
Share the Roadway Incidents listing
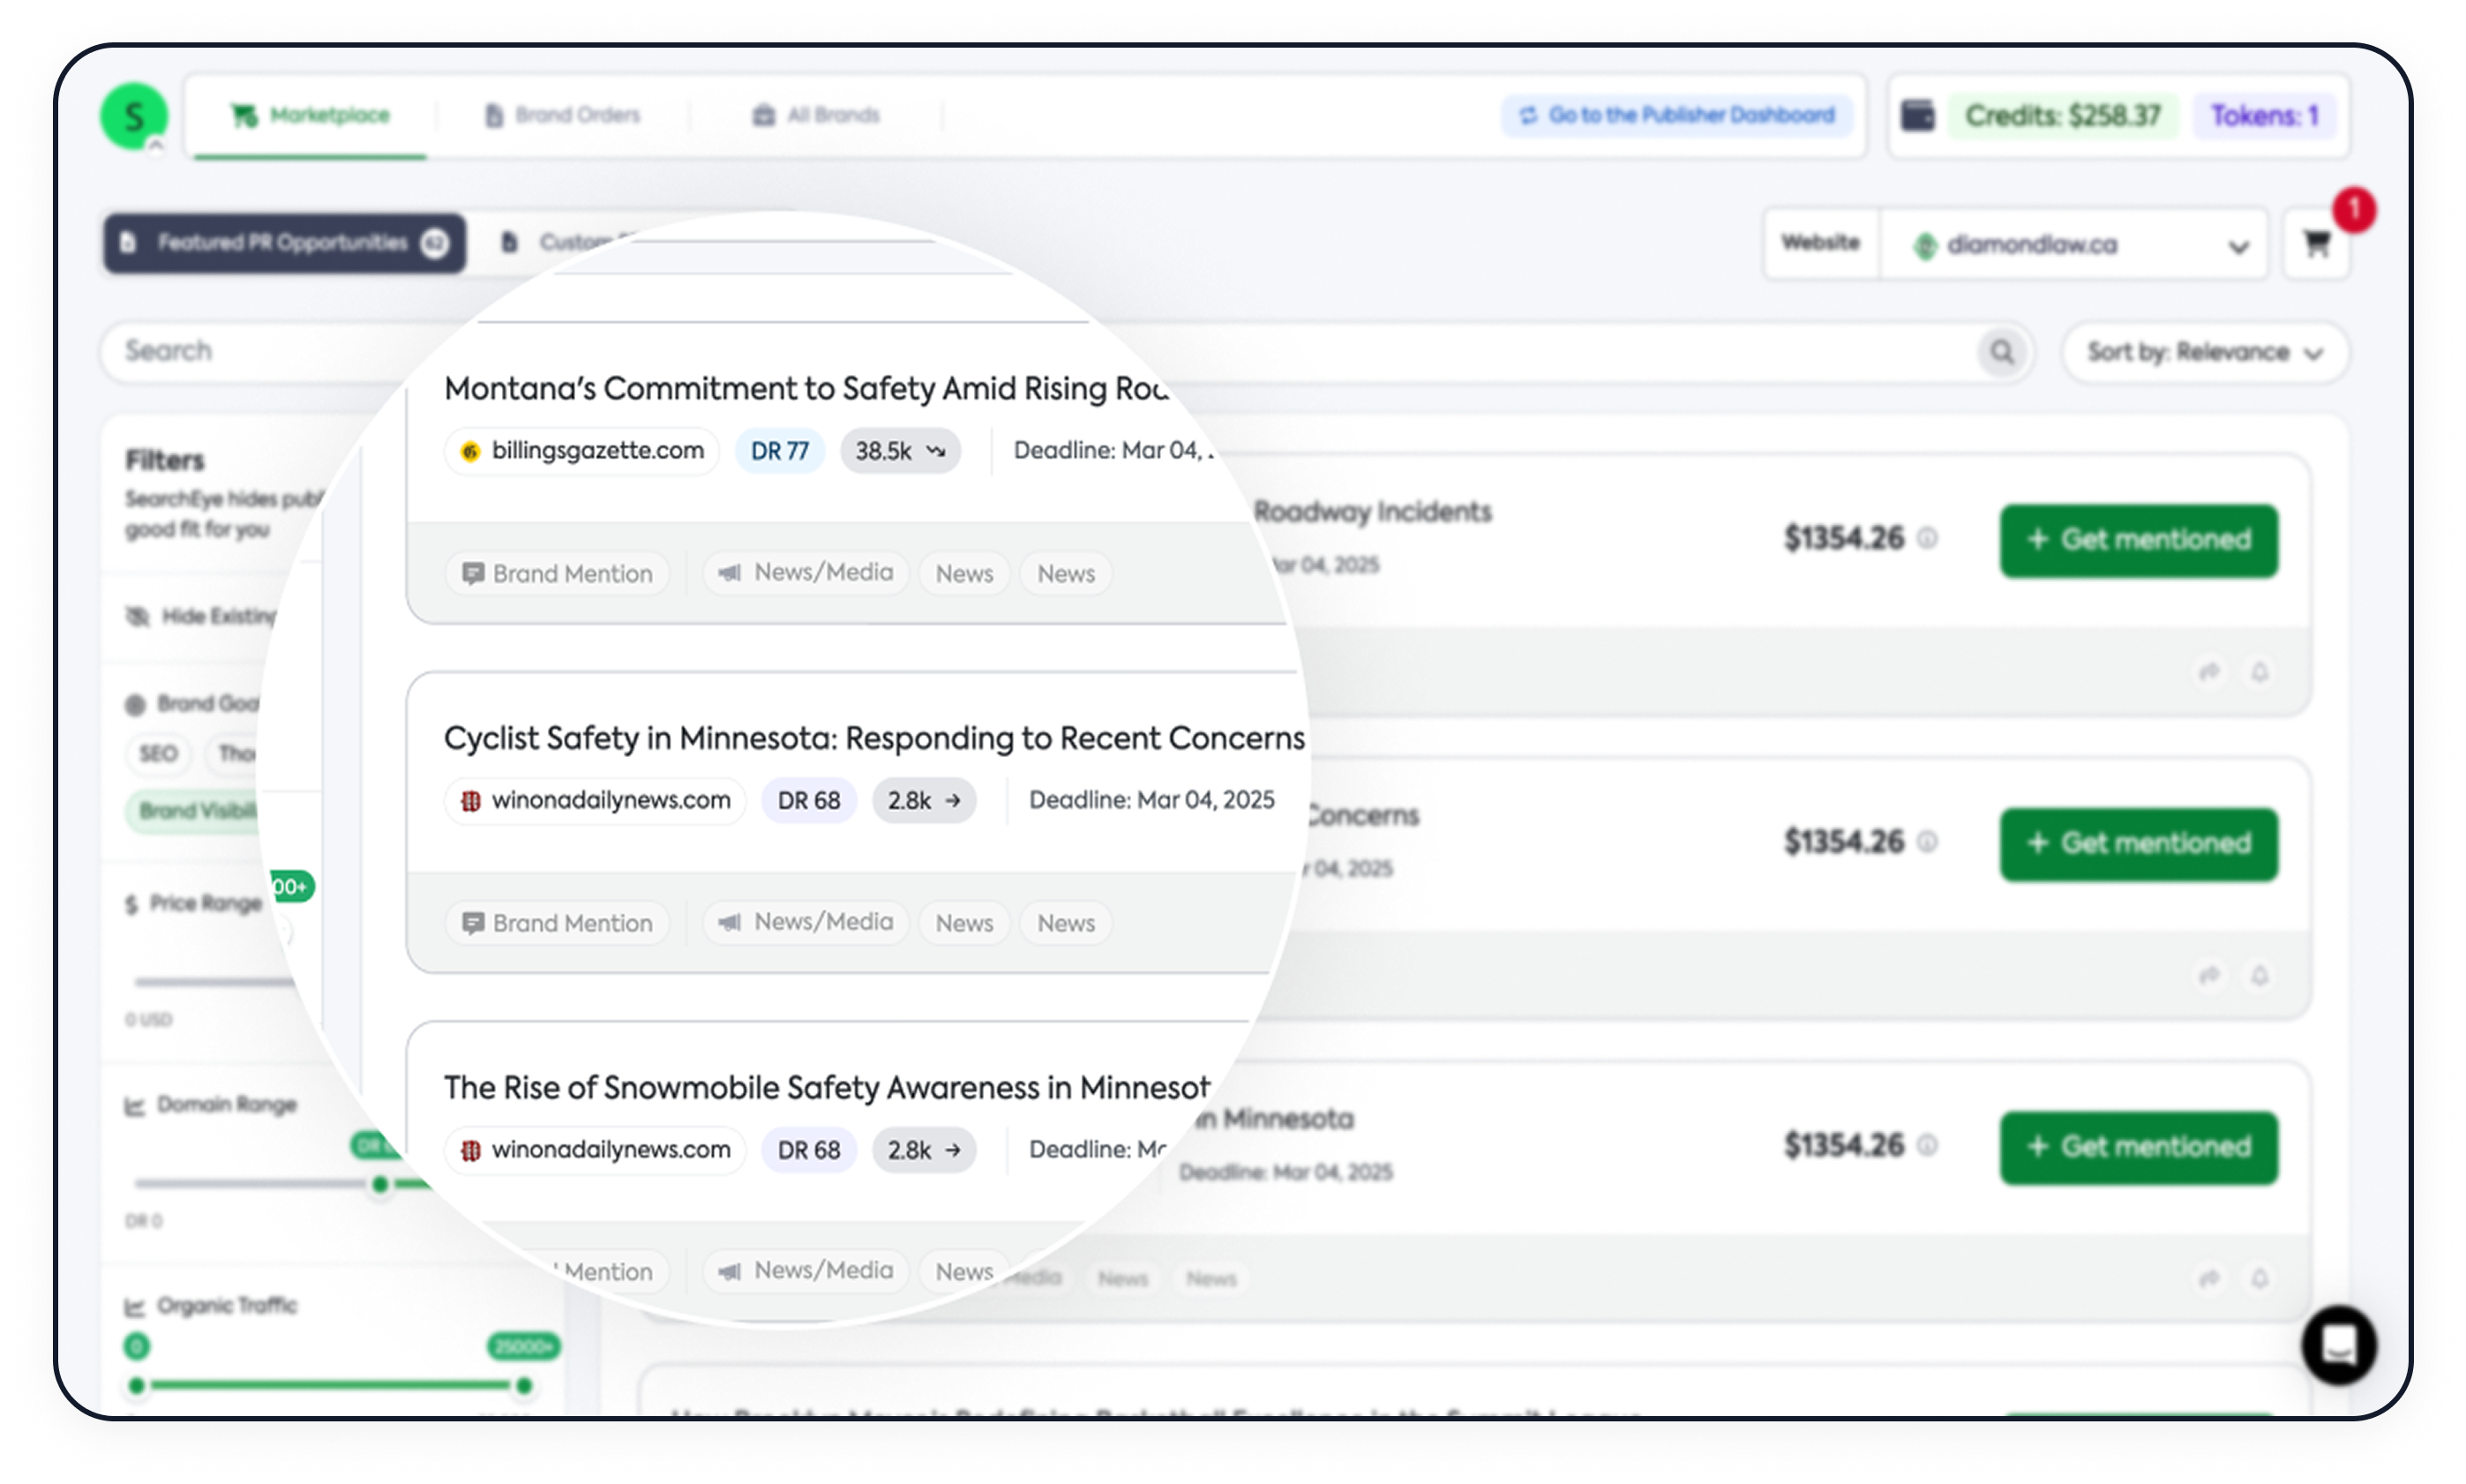point(2209,671)
